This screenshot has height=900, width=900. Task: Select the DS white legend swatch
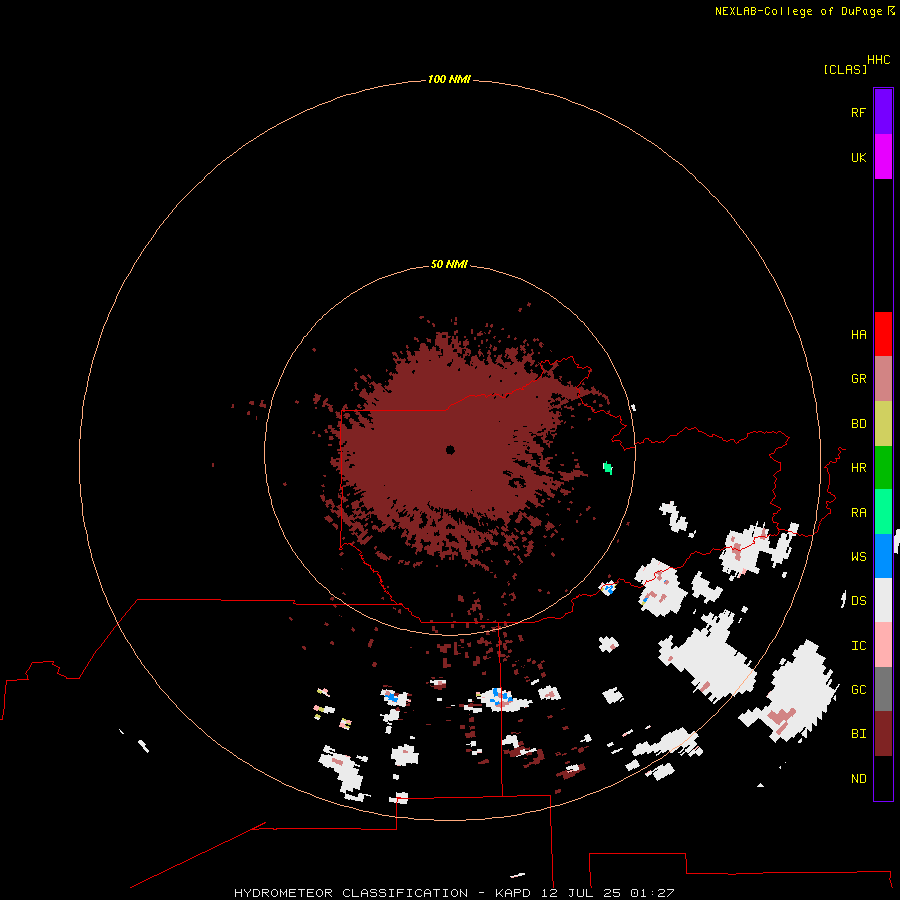coord(883,600)
